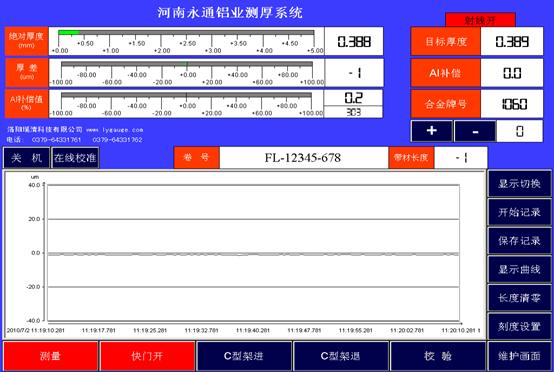The image size is (554, 372).
Task: Save the record with 保存记录
Action: pos(519,241)
